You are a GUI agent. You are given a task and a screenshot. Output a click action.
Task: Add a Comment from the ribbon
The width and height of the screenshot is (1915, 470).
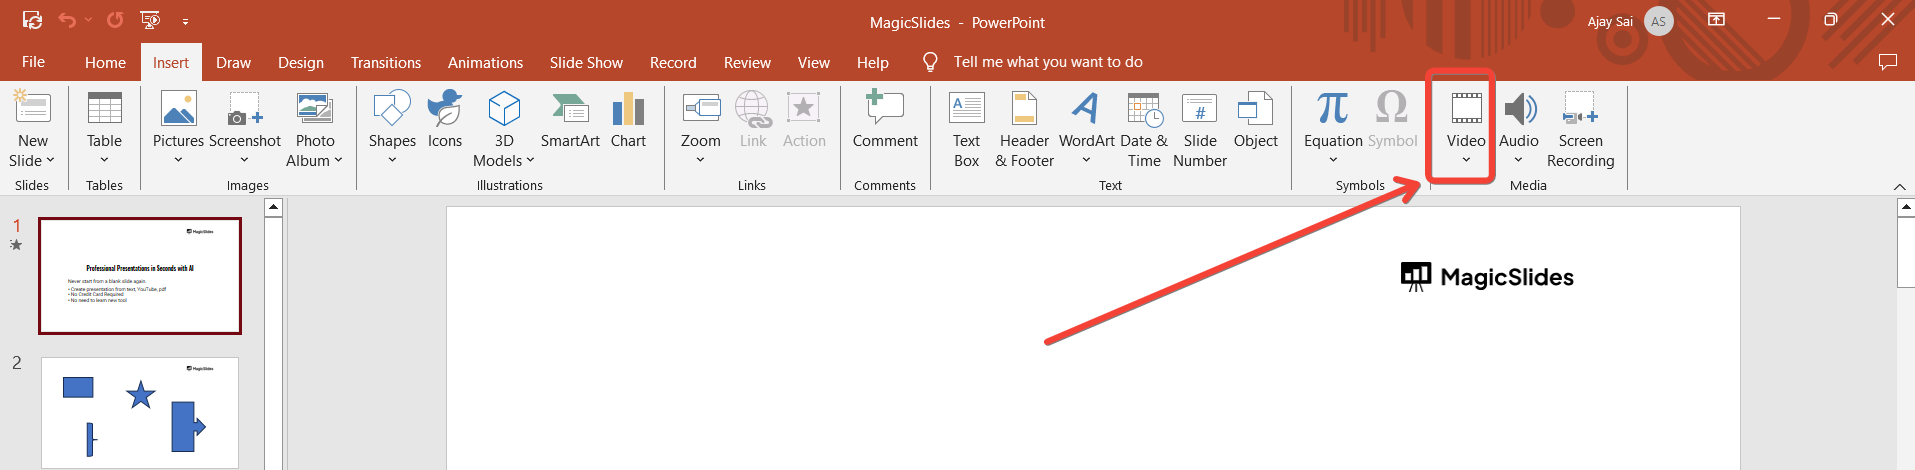pos(885,120)
